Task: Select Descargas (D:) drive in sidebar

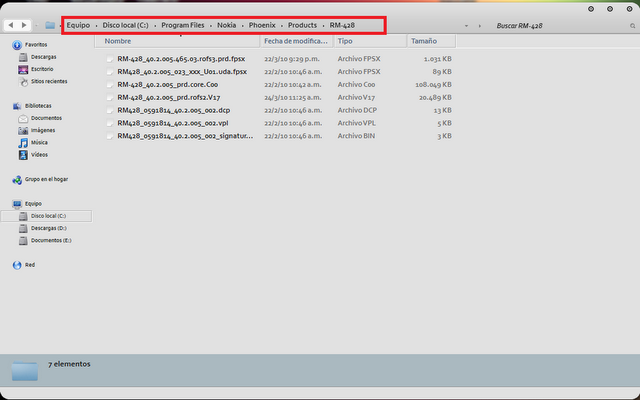Action: [49, 229]
